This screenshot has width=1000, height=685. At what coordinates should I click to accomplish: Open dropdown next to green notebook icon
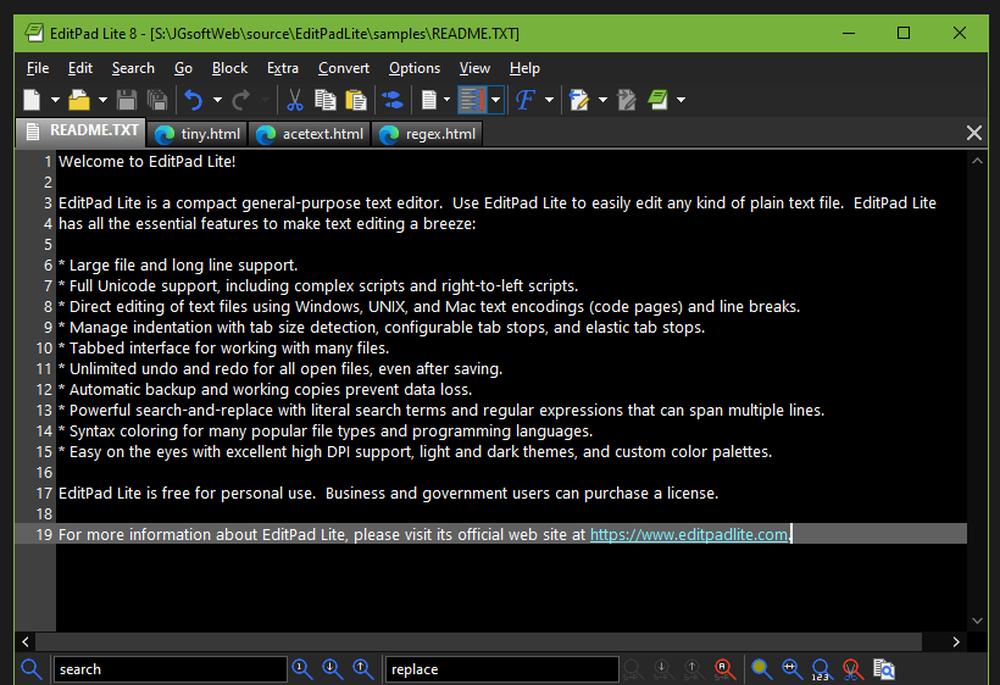pos(681,100)
